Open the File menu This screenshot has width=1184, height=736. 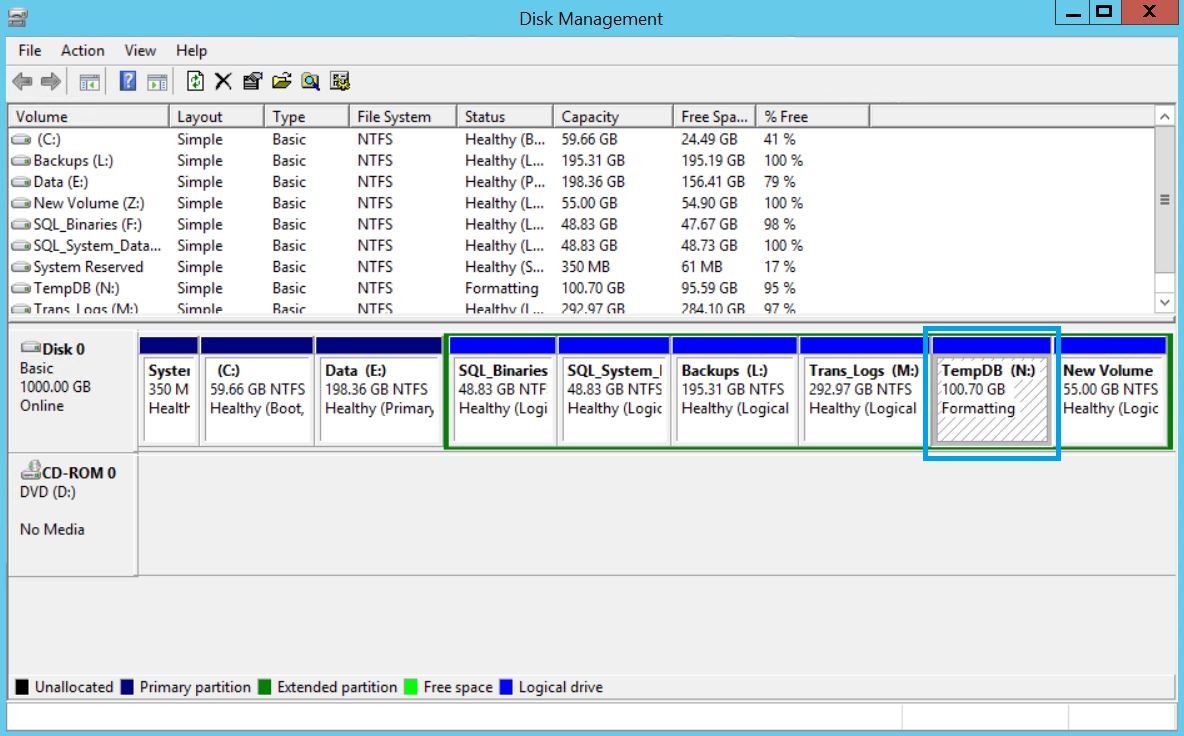click(28, 50)
